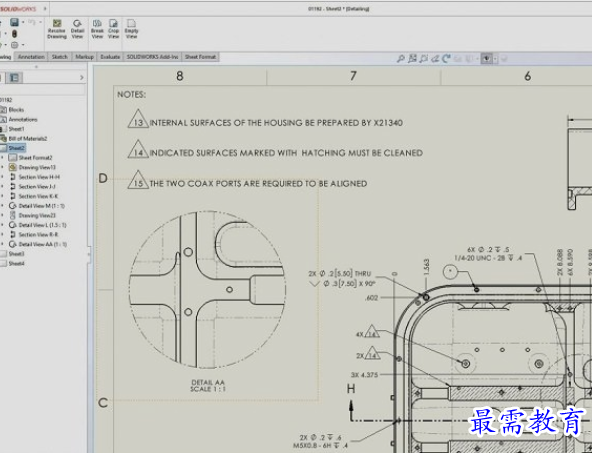Toggle the Hide/Show Items button in view toolbar
The height and width of the screenshot is (453, 592).
[487, 59]
